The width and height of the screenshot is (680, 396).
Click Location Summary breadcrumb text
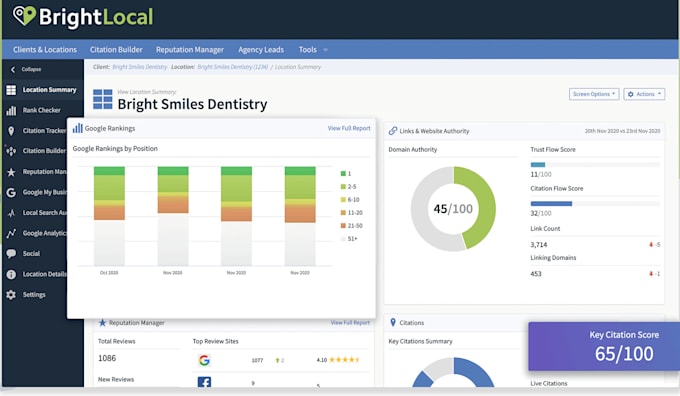coord(298,67)
